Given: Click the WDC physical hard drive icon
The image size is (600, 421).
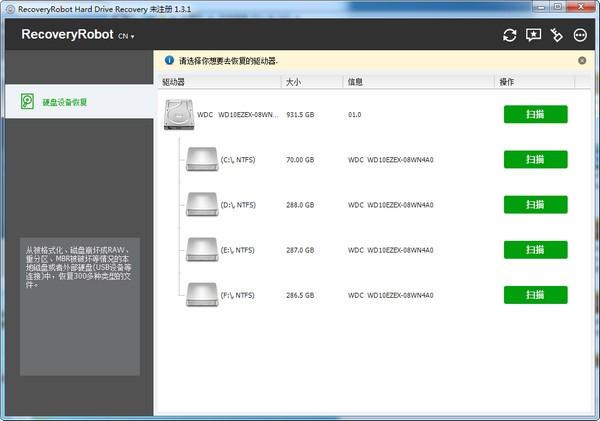Looking at the screenshot, I should pyautogui.click(x=179, y=114).
